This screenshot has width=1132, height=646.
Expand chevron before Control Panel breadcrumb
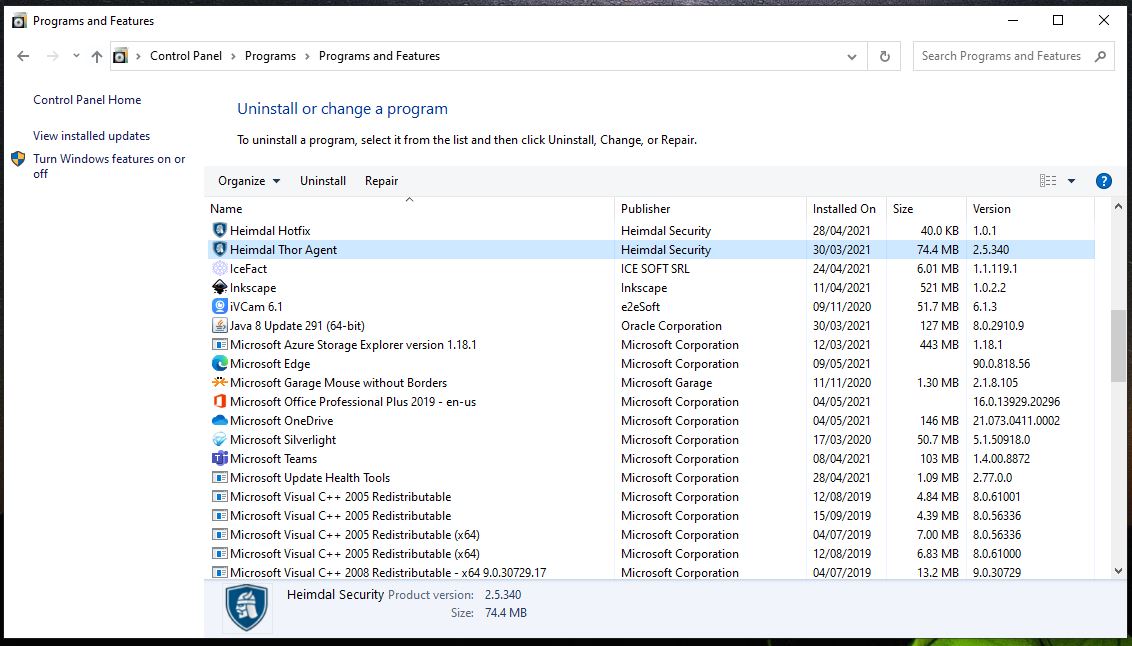(138, 56)
